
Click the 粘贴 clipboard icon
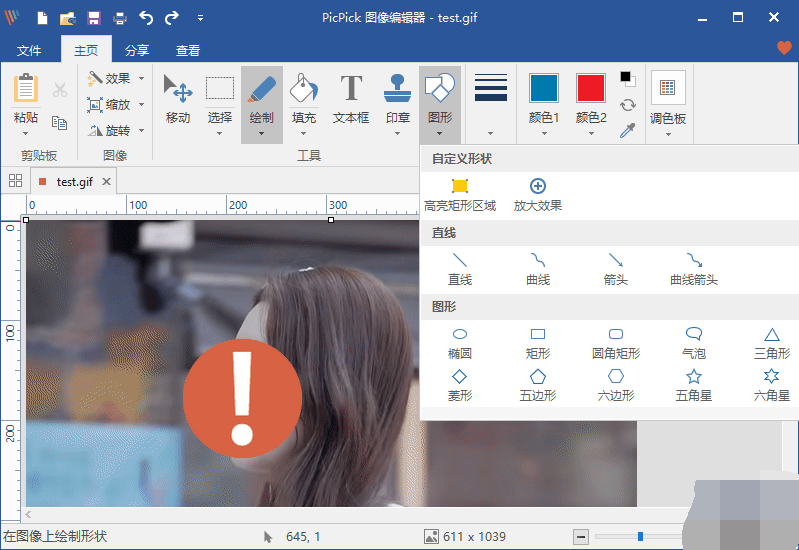pos(26,88)
